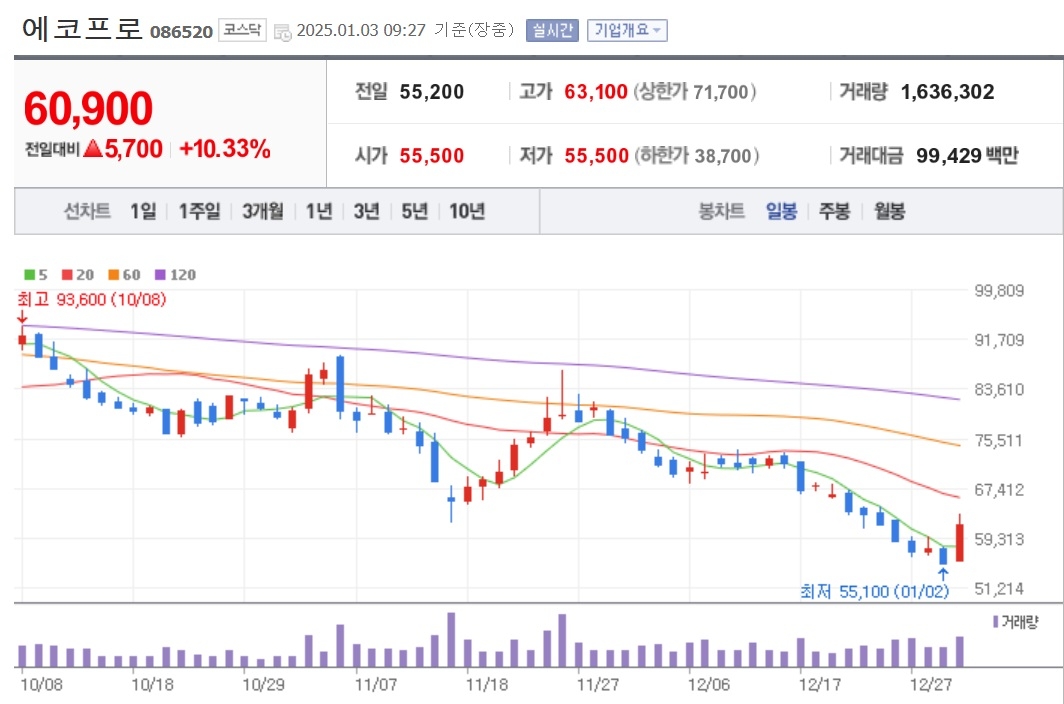
Task: Select the 1일 line chart period
Action: pos(143,211)
